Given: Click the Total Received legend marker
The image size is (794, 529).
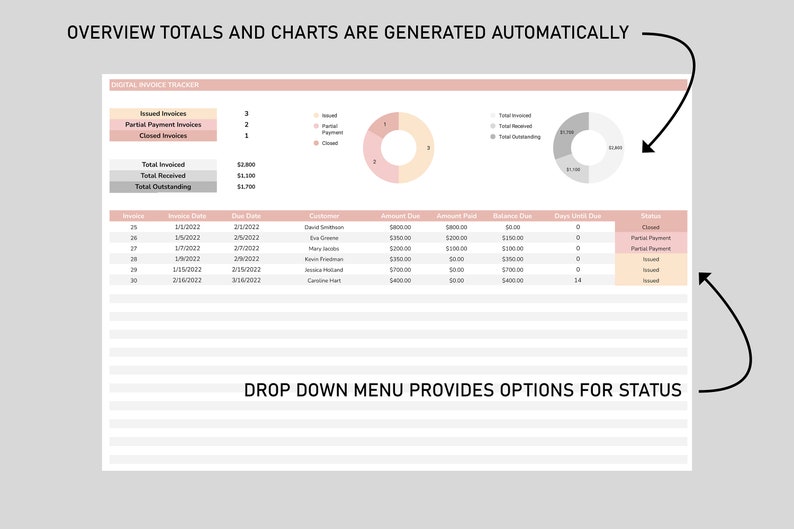Looking at the screenshot, I should [493, 126].
